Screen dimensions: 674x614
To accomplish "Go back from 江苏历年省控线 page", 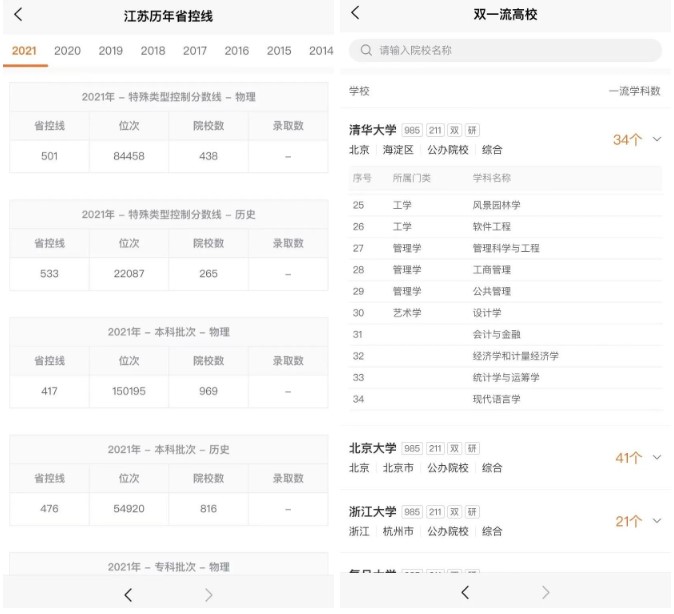I will (18, 15).
